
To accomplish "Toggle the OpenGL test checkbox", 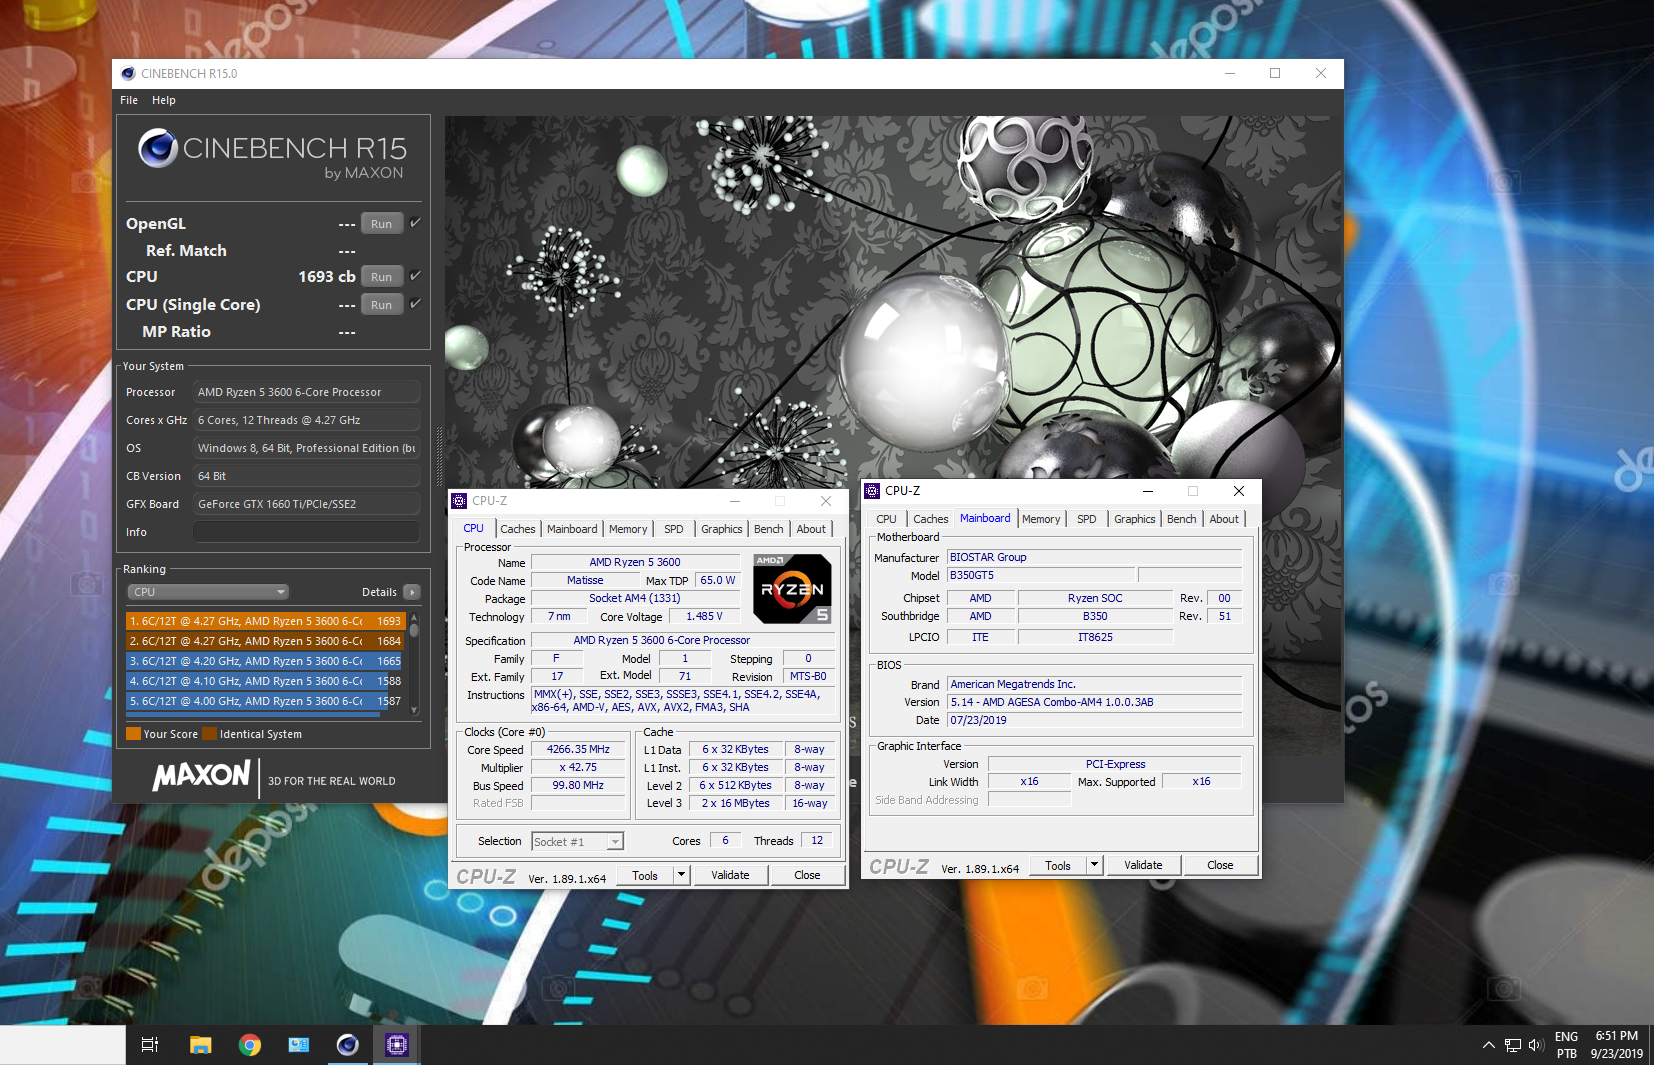I will click(x=415, y=222).
